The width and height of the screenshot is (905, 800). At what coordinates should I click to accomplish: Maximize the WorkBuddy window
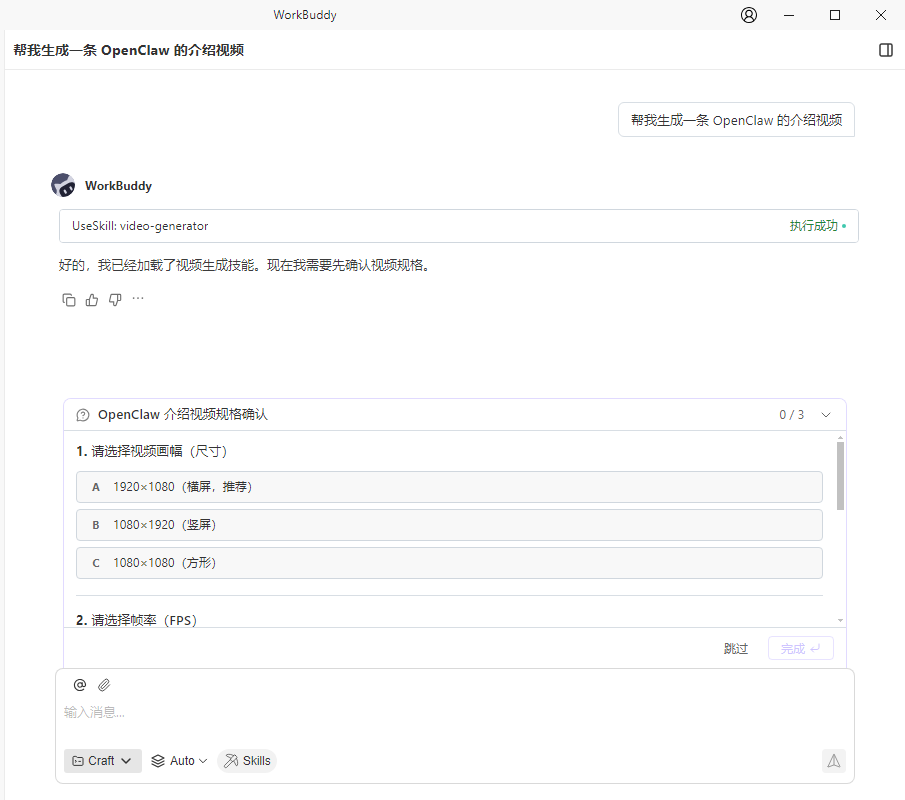[x=835, y=15]
